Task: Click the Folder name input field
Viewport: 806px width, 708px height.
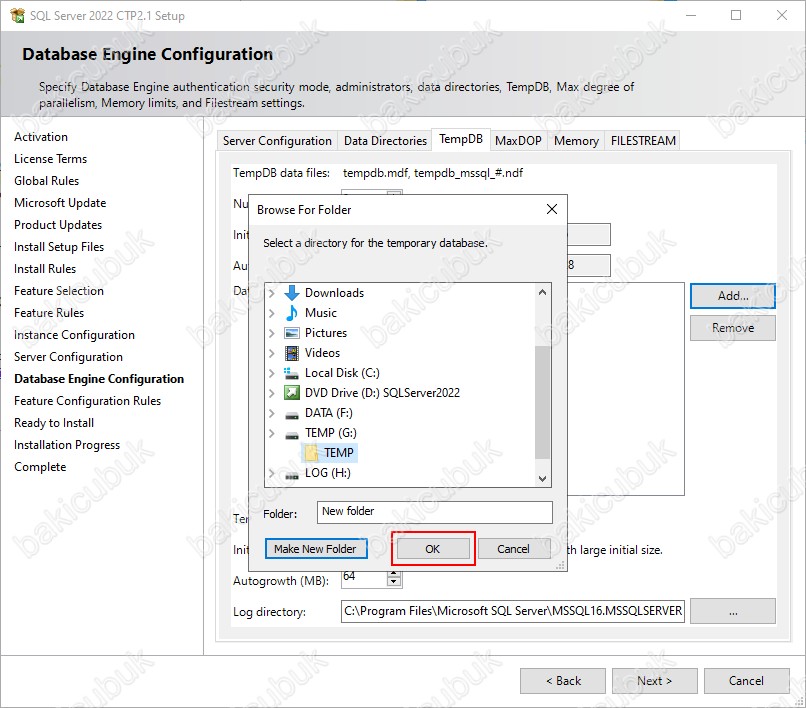Action: pyautogui.click(x=434, y=513)
